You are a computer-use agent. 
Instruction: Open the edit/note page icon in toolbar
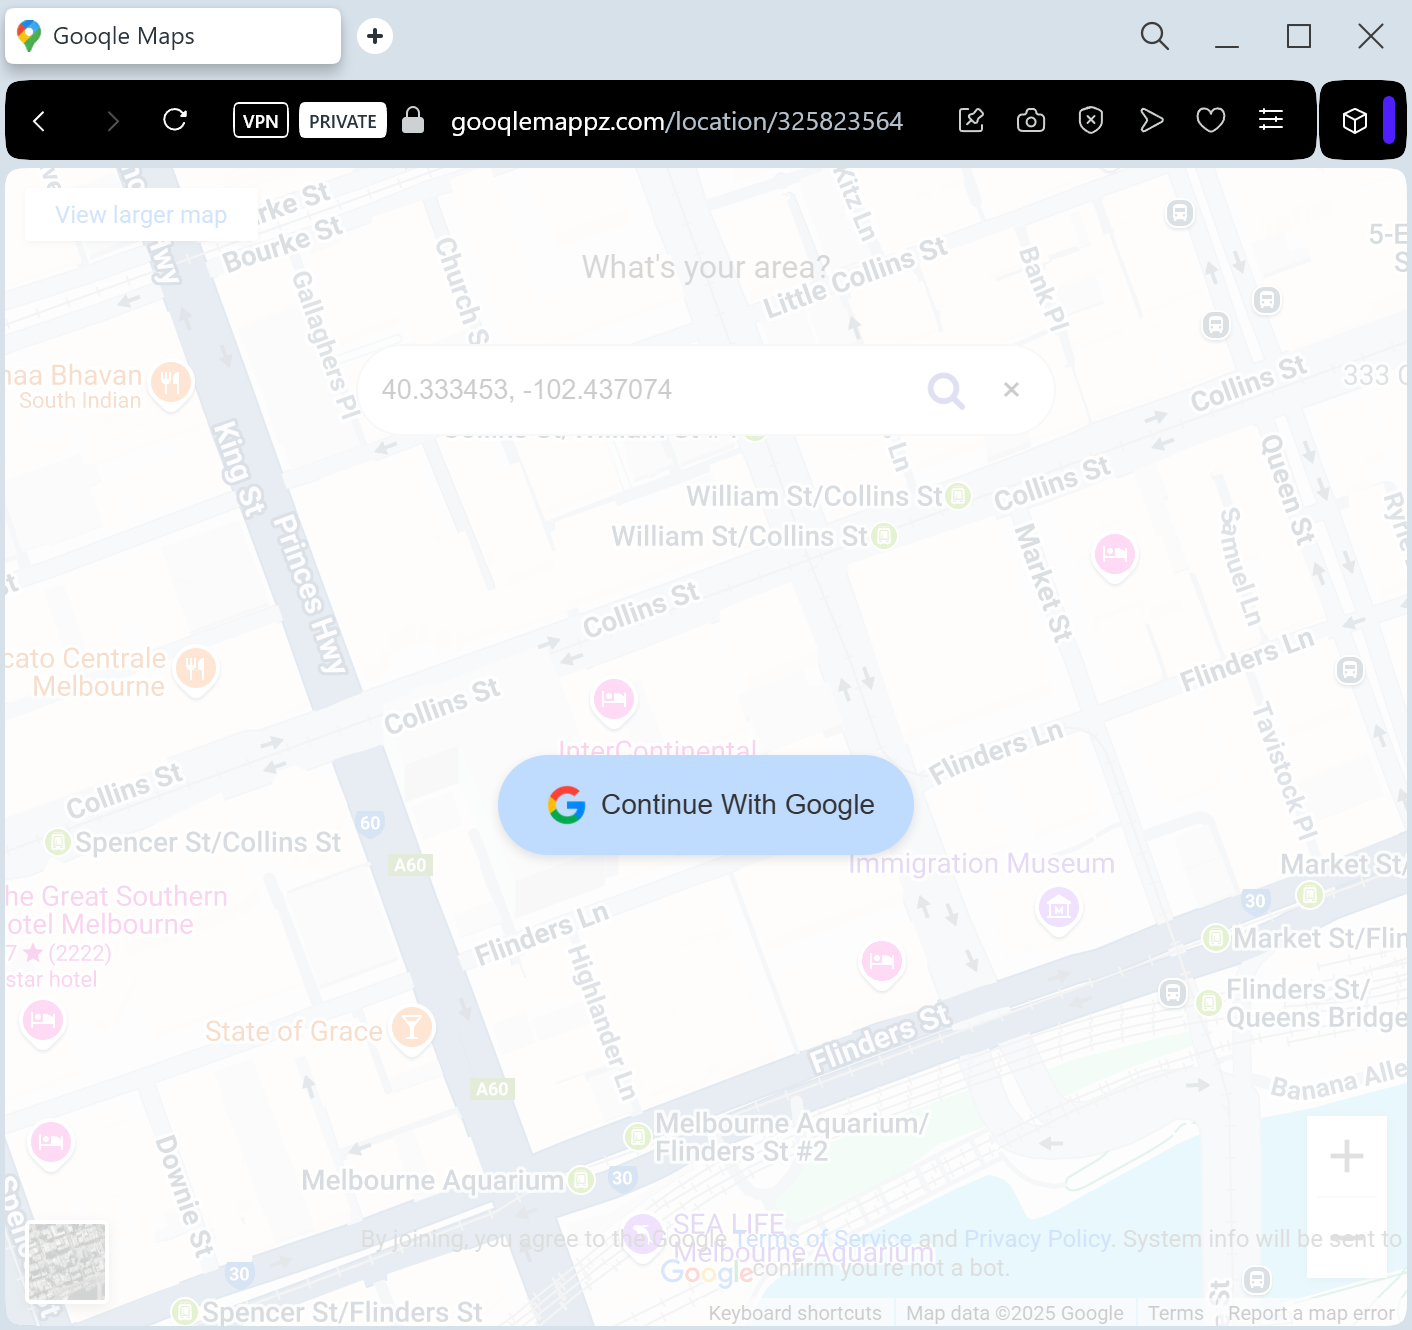tap(971, 120)
